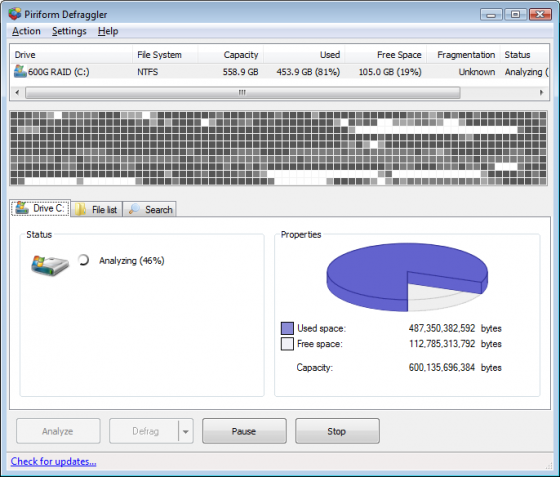Viewport: 560px width, 477px height.
Task: Click the hard drive status icon
Action: tap(50, 265)
